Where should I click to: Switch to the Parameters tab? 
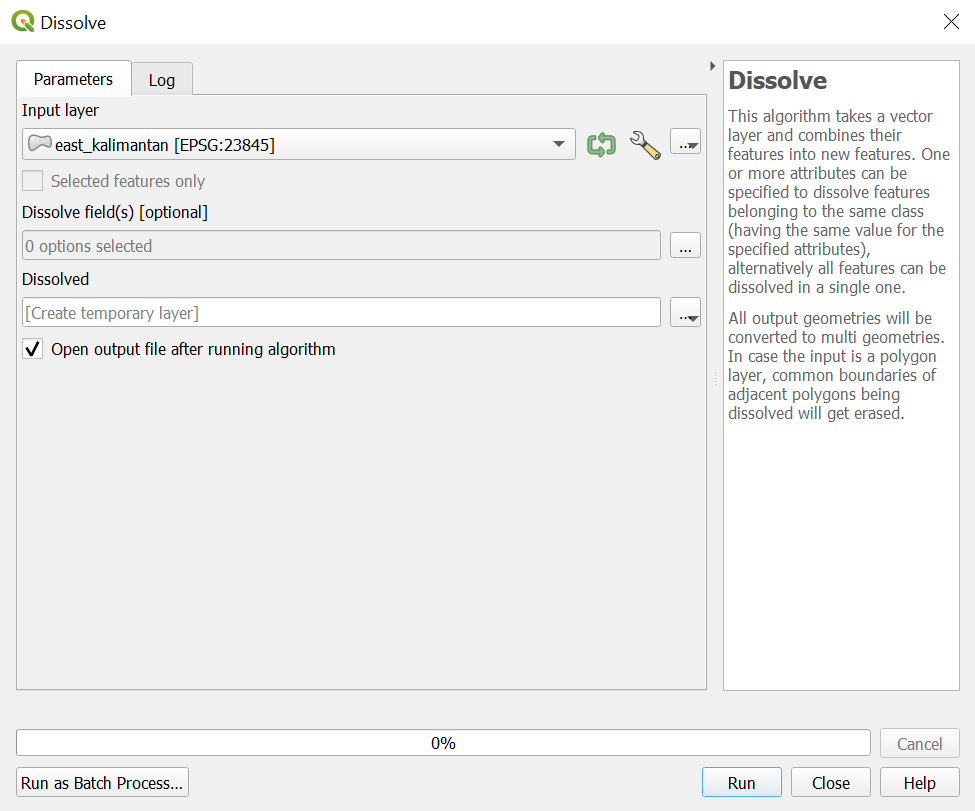pos(73,79)
